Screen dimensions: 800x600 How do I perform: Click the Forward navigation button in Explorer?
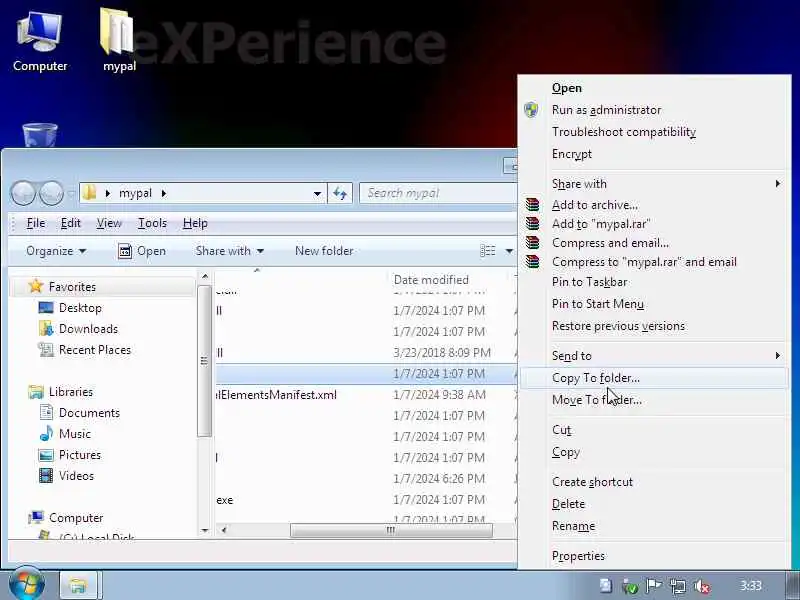click(x=51, y=193)
